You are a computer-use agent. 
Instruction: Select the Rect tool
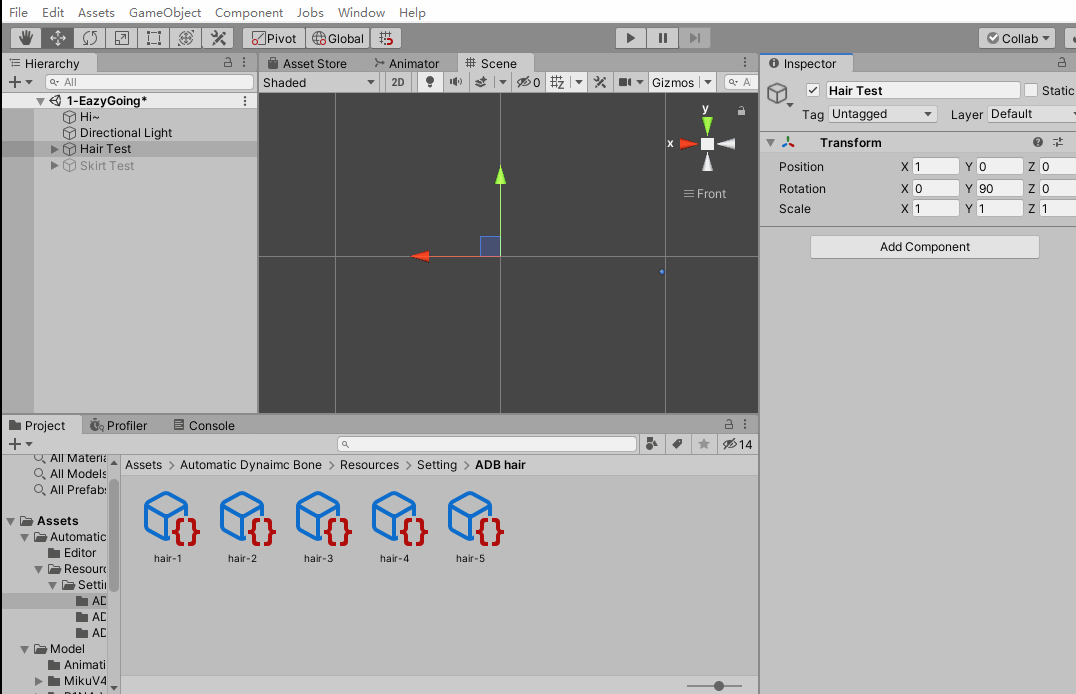click(x=154, y=37)
